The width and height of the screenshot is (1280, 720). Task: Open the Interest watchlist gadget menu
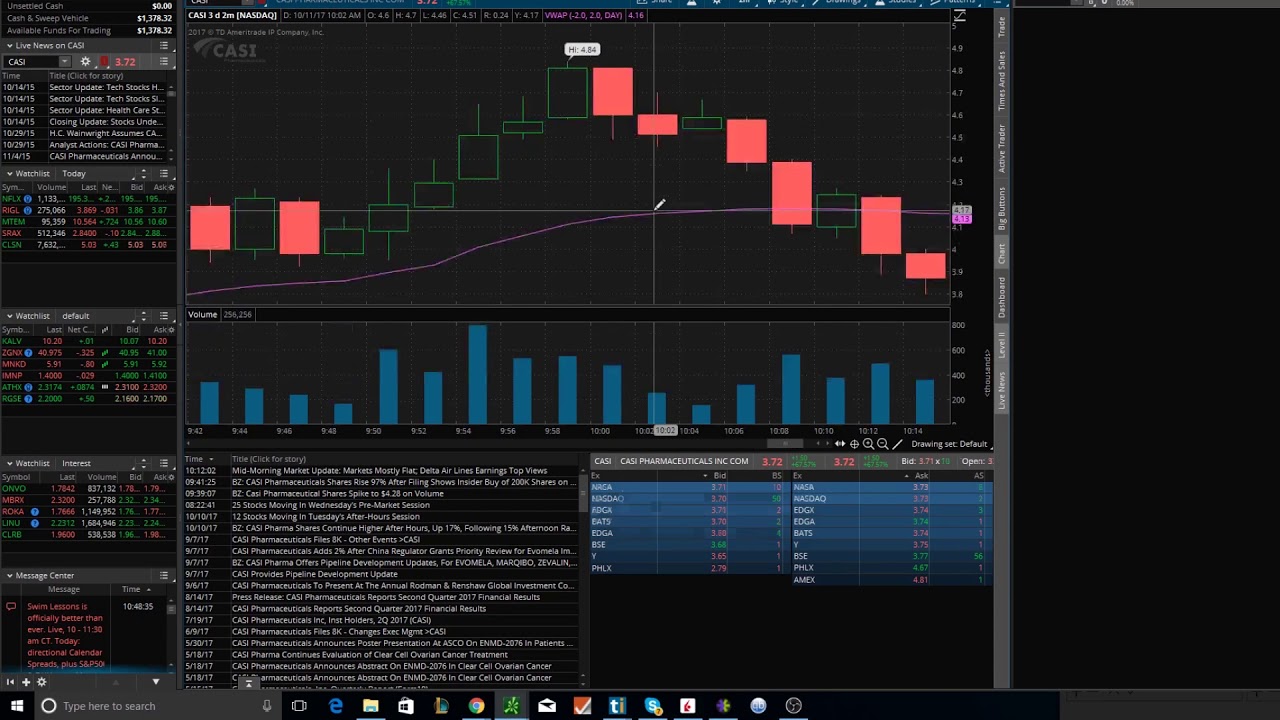pos(164,463)
